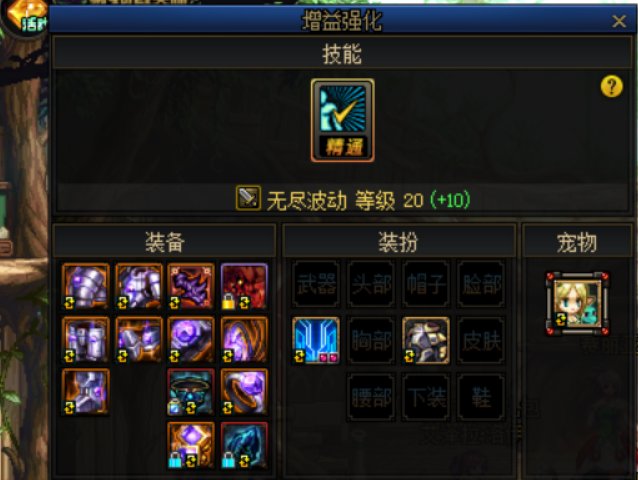
Task: Select the blue claw locked equipment icon
Action: pos(244,445)
